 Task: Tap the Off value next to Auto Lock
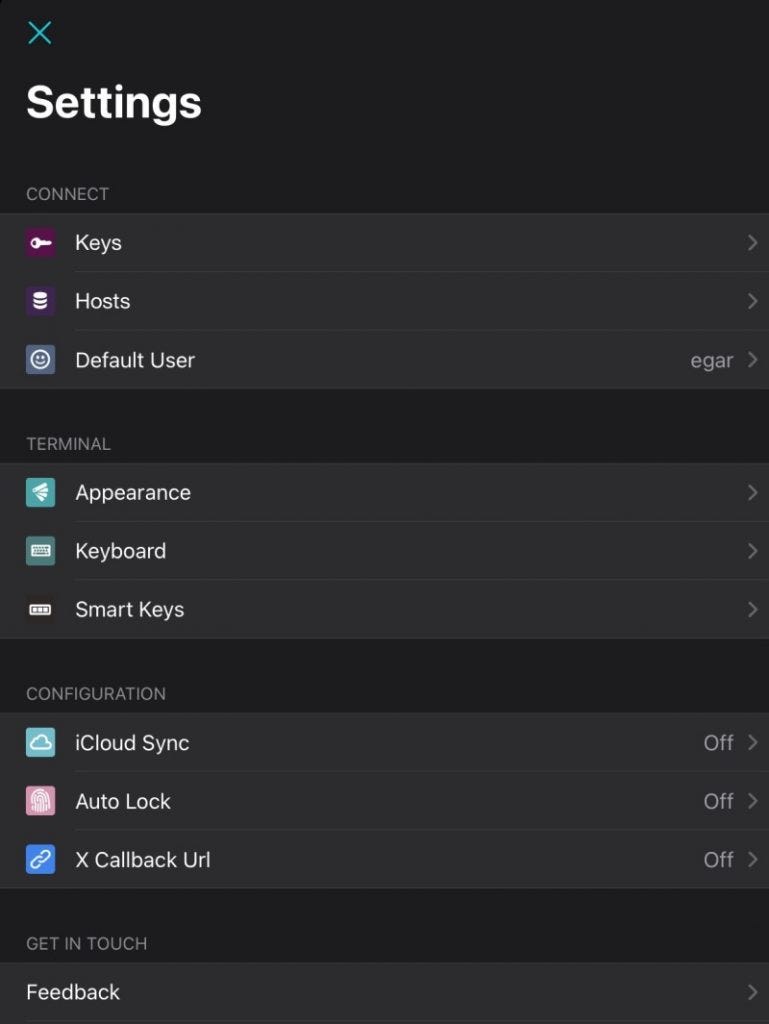(718, 801)
